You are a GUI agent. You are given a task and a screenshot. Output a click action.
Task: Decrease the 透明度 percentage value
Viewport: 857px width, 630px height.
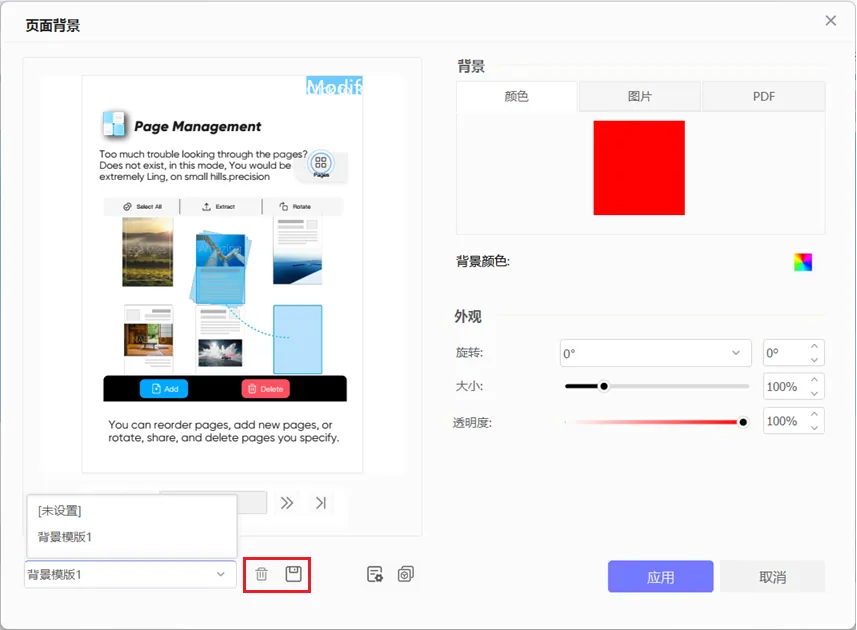click(814, 428)
